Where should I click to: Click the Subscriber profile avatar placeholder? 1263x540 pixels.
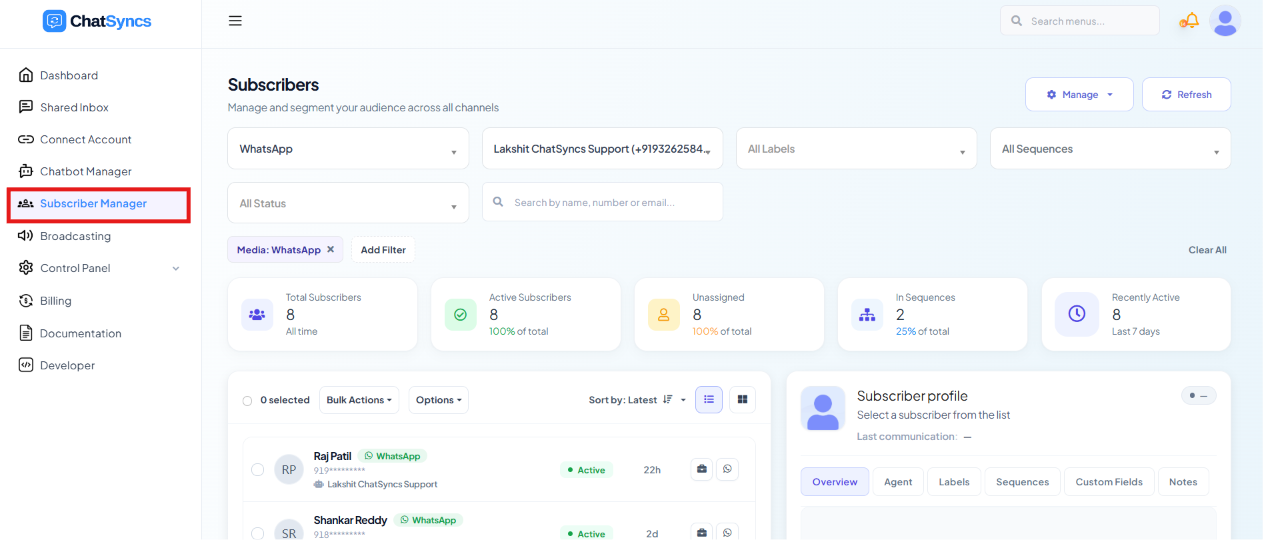823,409
